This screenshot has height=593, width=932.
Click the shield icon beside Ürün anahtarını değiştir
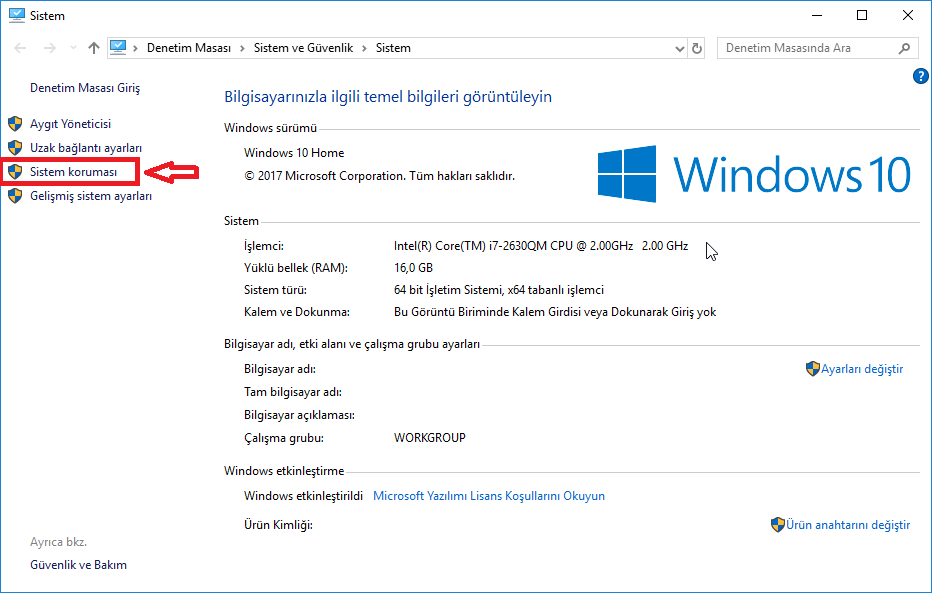tap(776, 524)
